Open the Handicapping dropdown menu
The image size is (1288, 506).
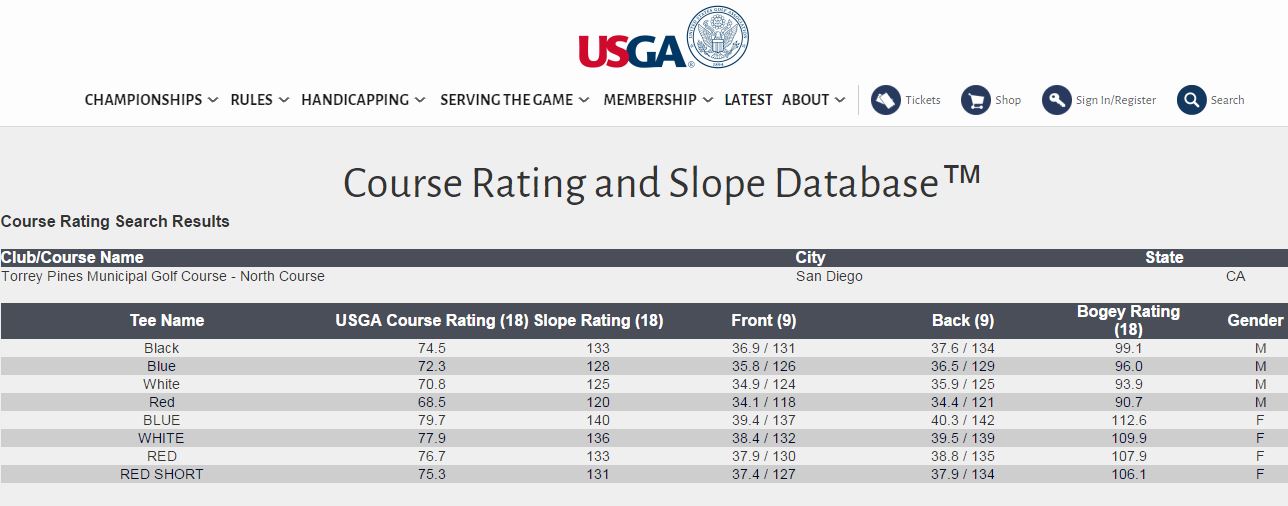click(x=363, y=100)
